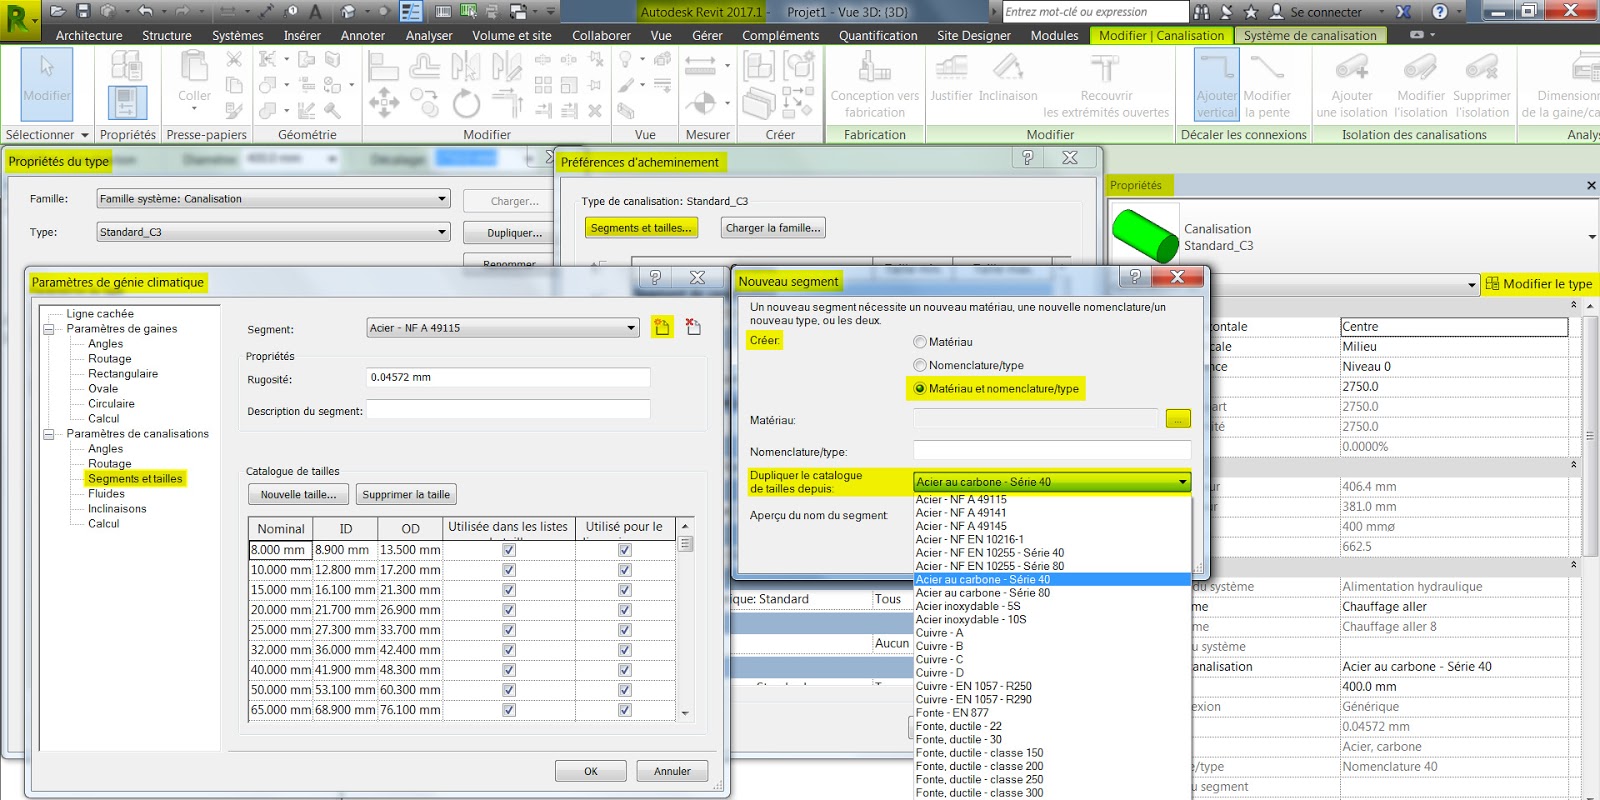Click the Ajouter une isolation tool
Image resolution: width=1600 pixels, height=800 pixels.
coord(1352,85)
